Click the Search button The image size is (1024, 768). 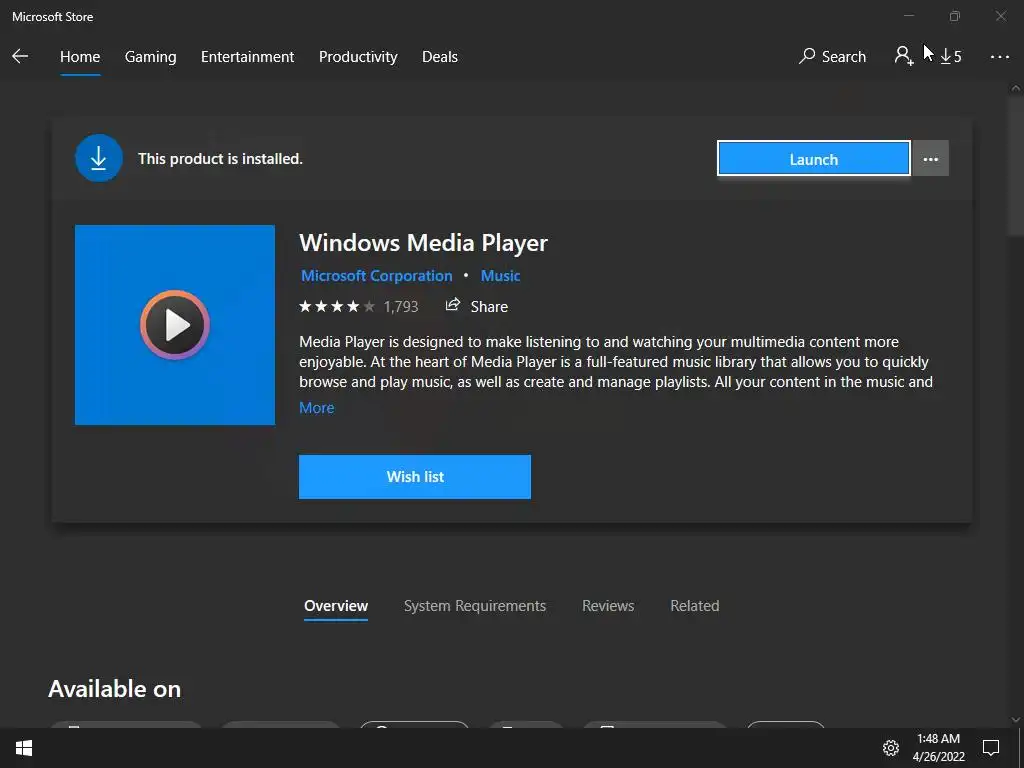(x=832, y=57)
